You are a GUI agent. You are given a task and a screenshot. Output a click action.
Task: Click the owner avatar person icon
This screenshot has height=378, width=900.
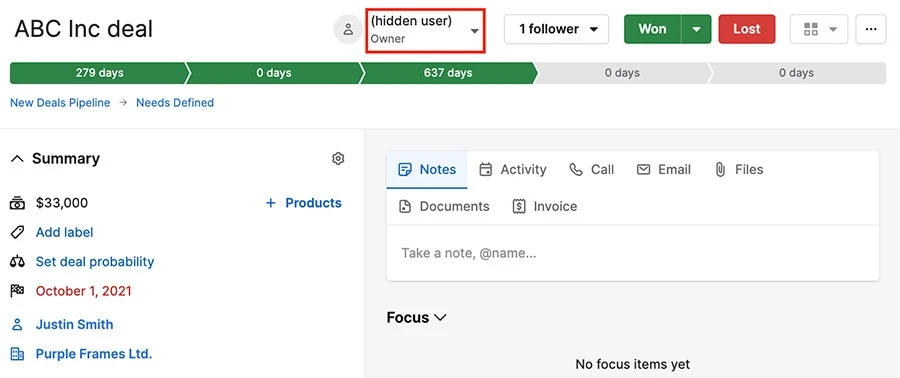[x=348, y=29]
